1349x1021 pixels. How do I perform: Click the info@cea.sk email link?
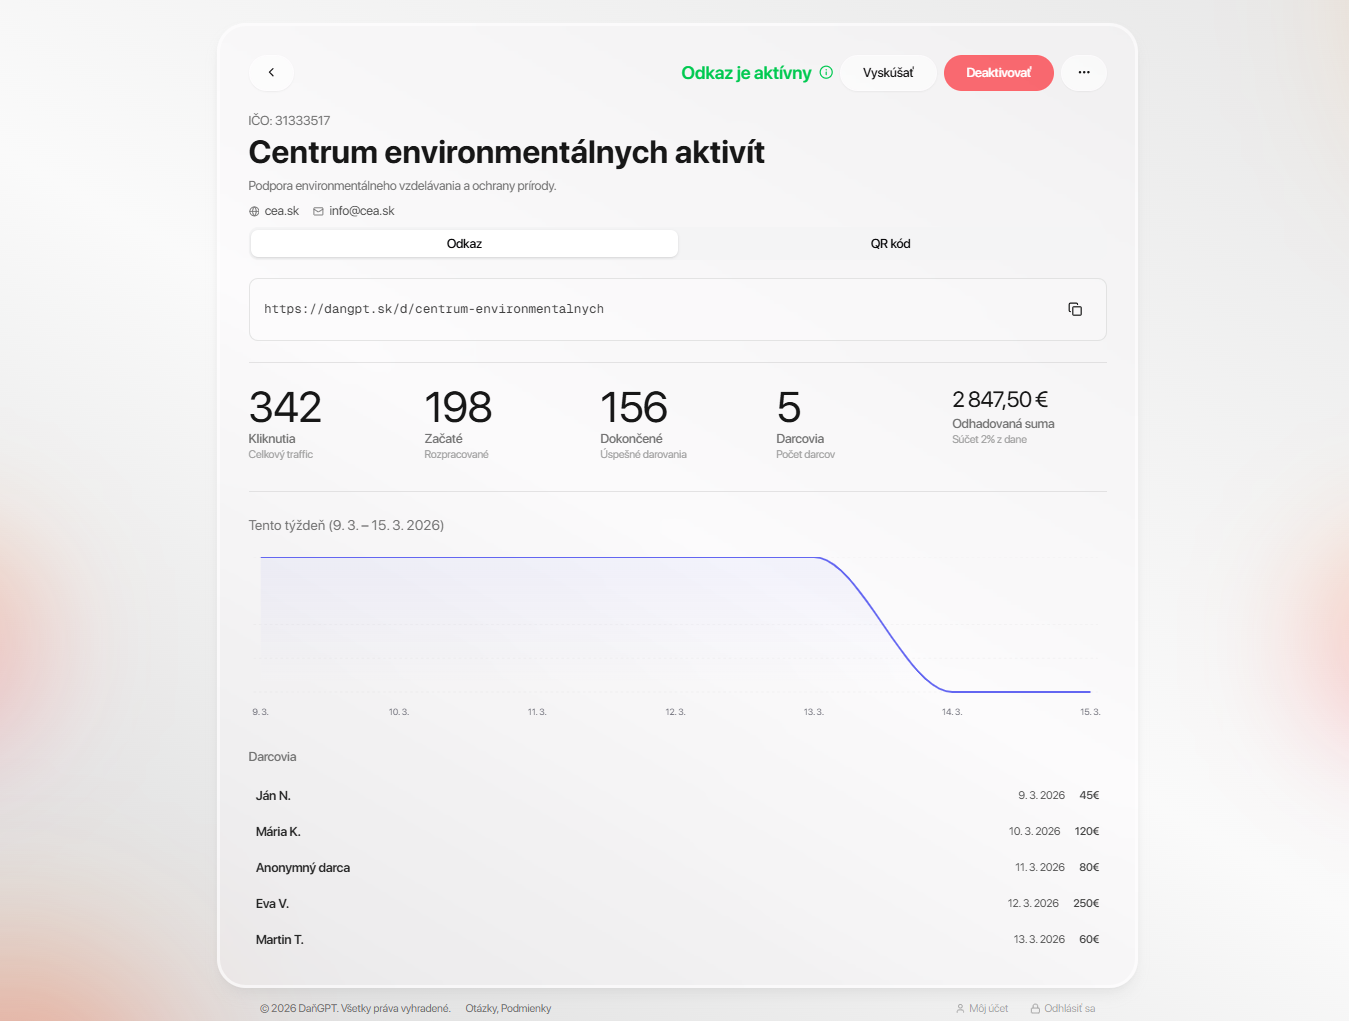(362, 212)
